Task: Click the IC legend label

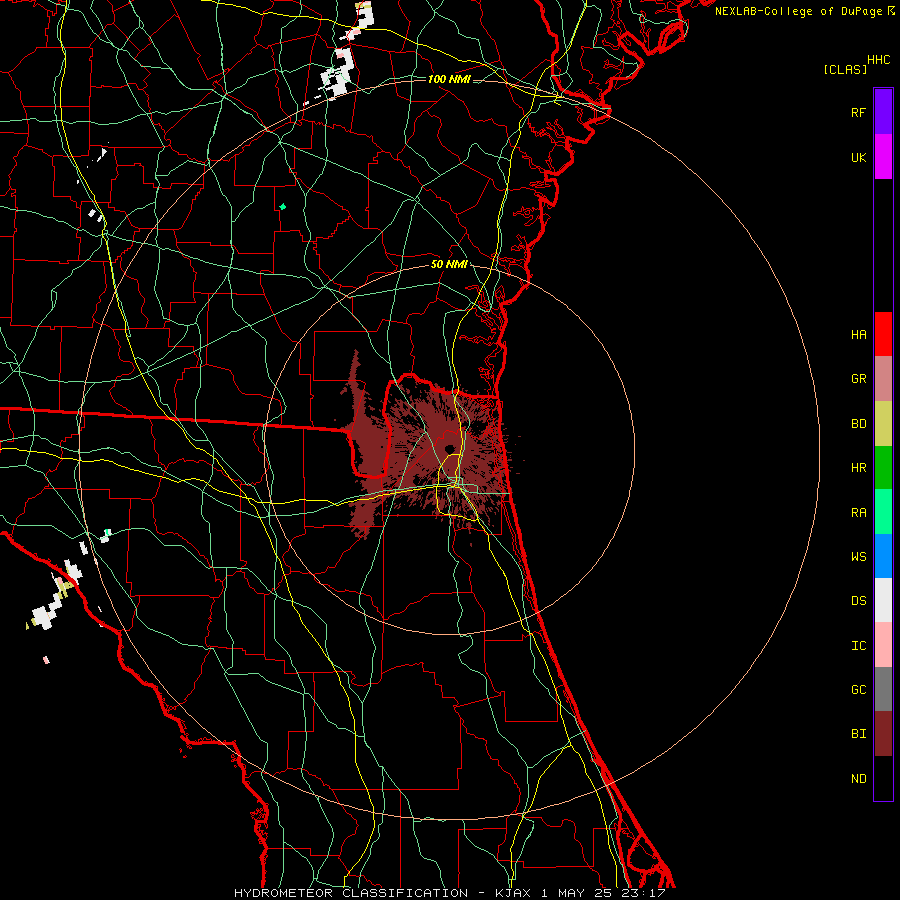Action: pyautogui.click(x=858, y=645)
